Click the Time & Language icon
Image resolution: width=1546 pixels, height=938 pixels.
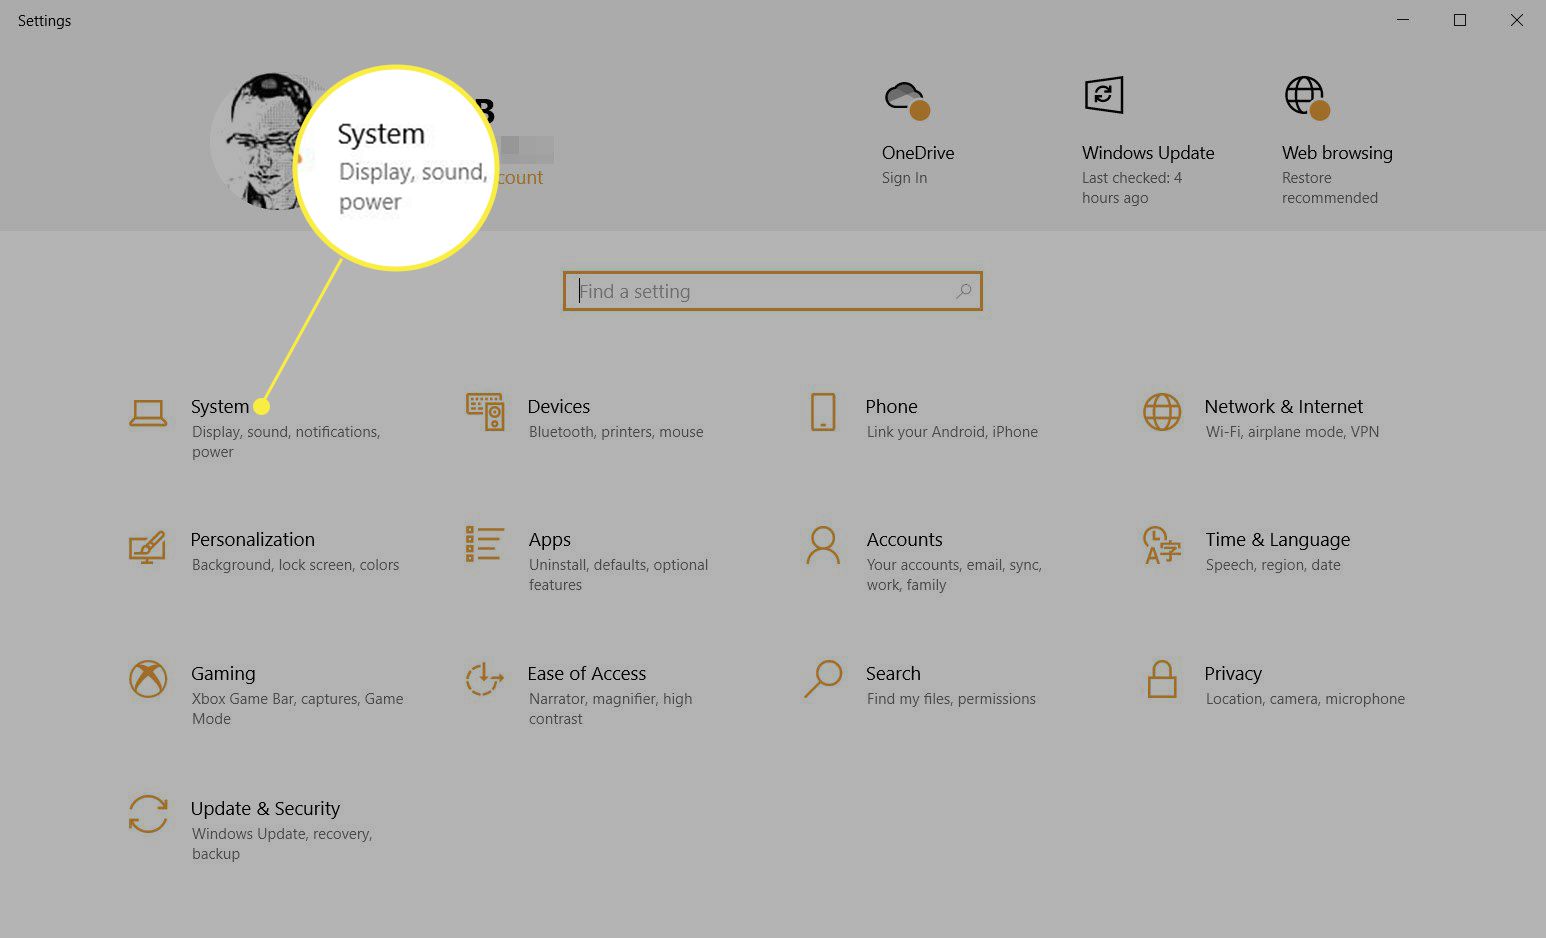[x=1162, y=545]
